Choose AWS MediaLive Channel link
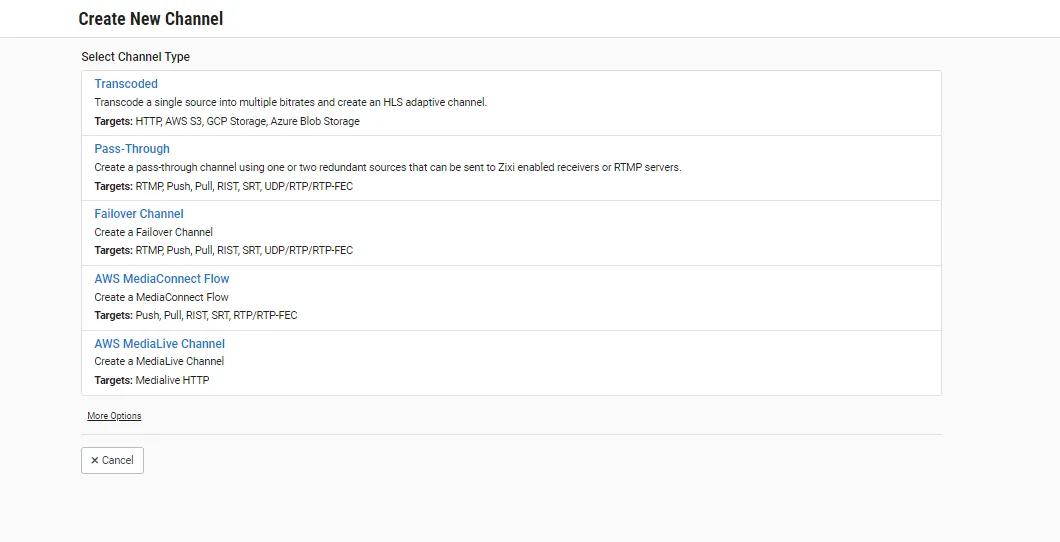The height and width of the screenshot is (542, 1060). [160, 344]
